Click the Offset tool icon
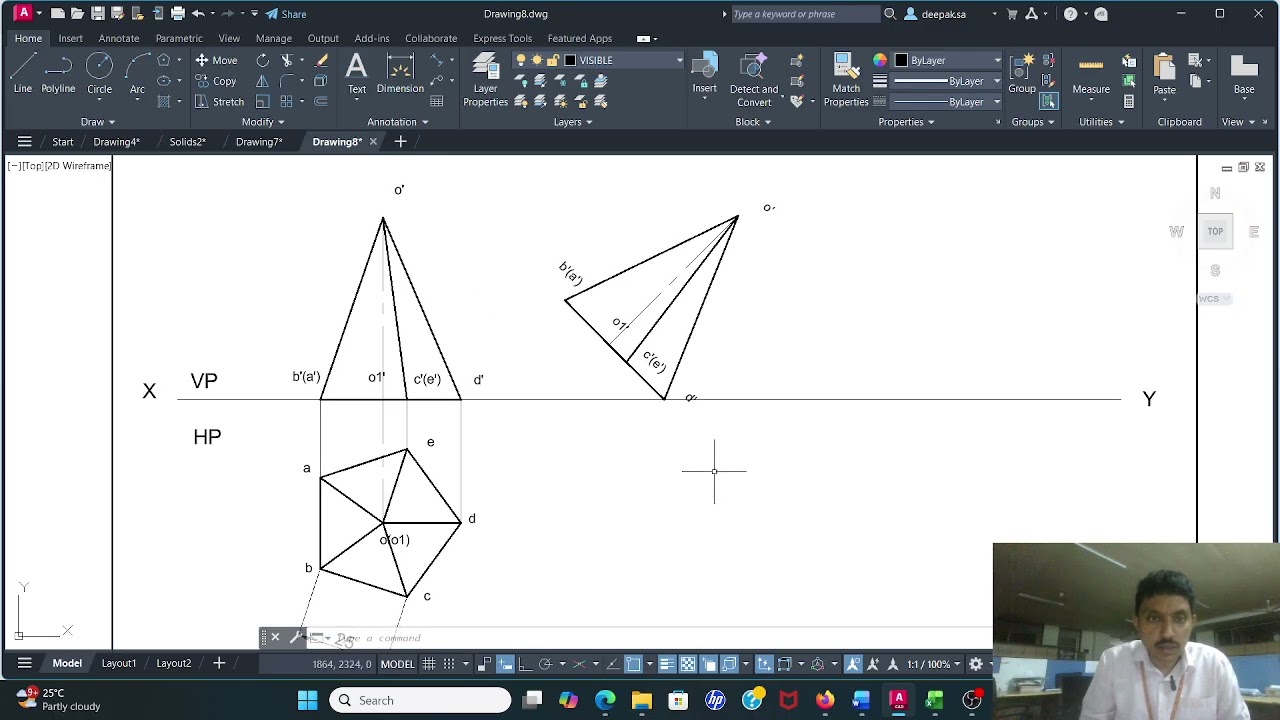The width and height of the screenshot is (1280, 720). point(321,101)
